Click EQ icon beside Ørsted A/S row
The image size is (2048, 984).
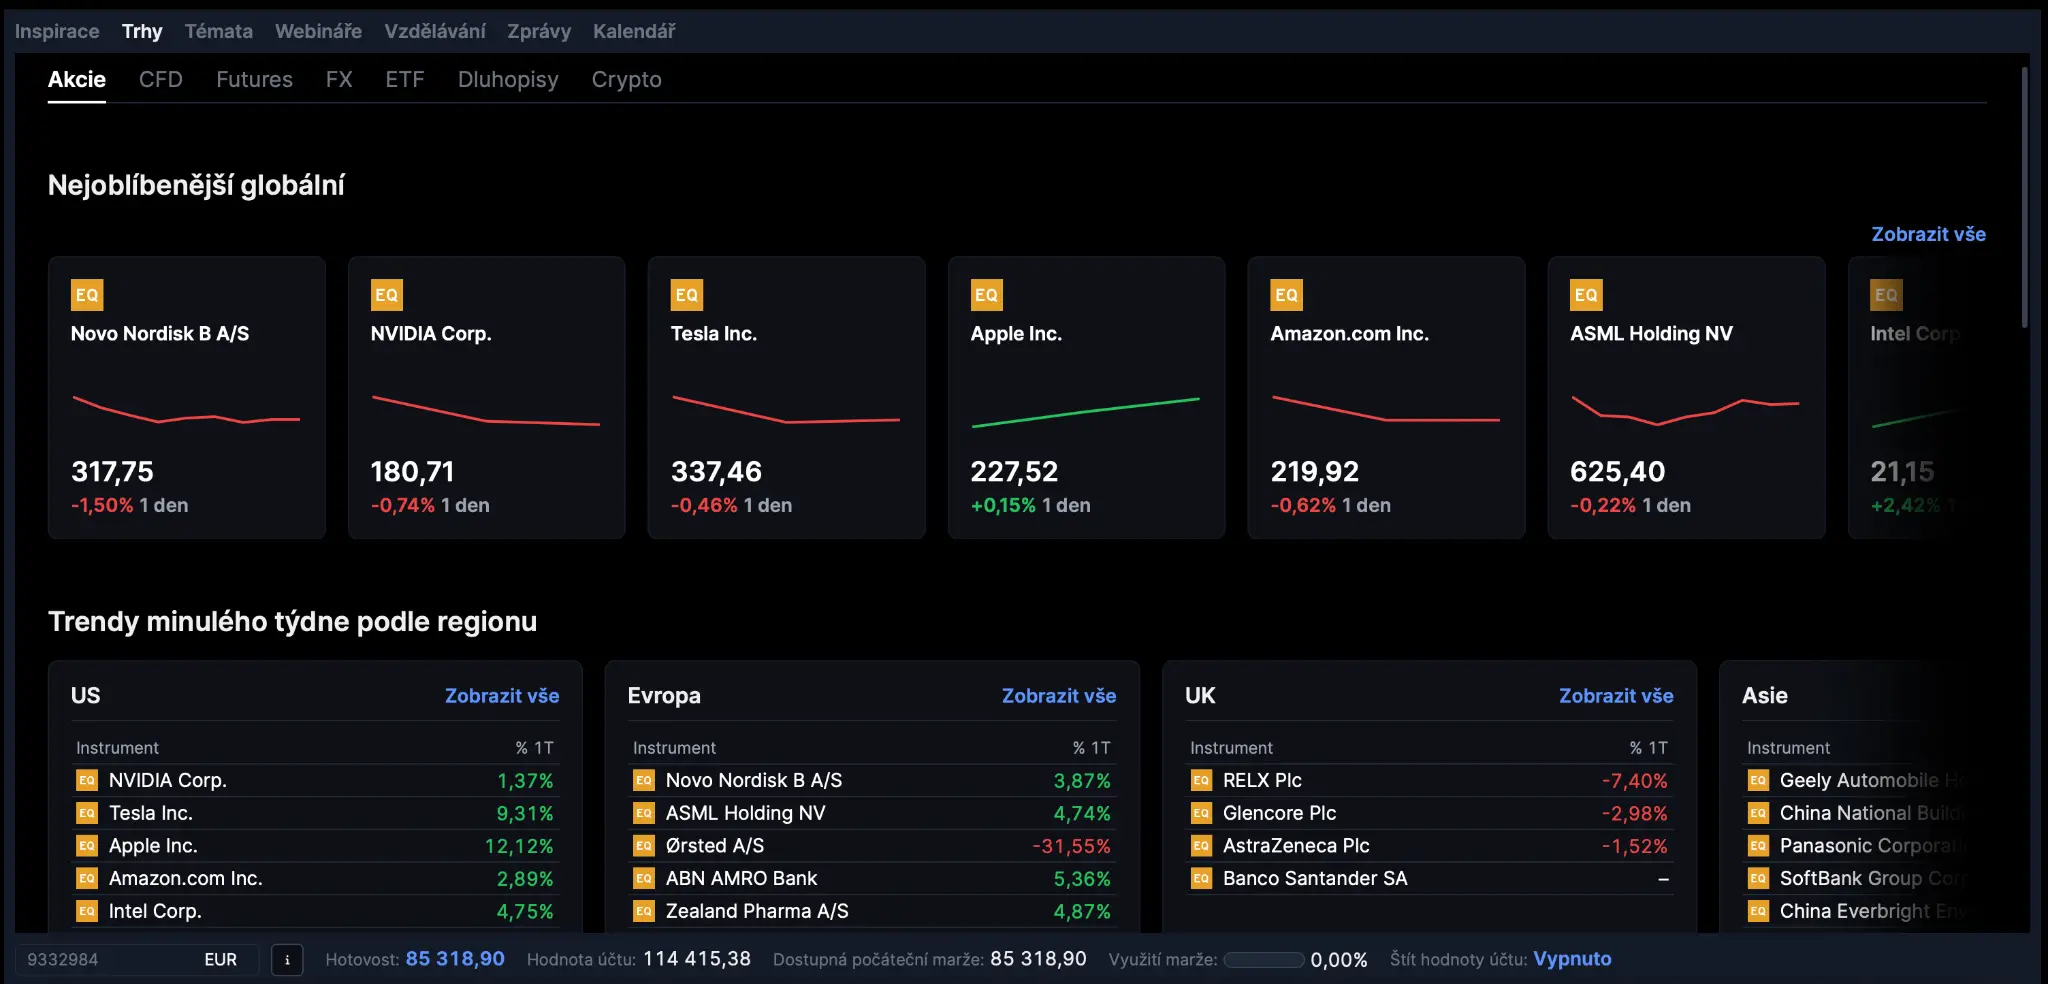pos(644,846)
